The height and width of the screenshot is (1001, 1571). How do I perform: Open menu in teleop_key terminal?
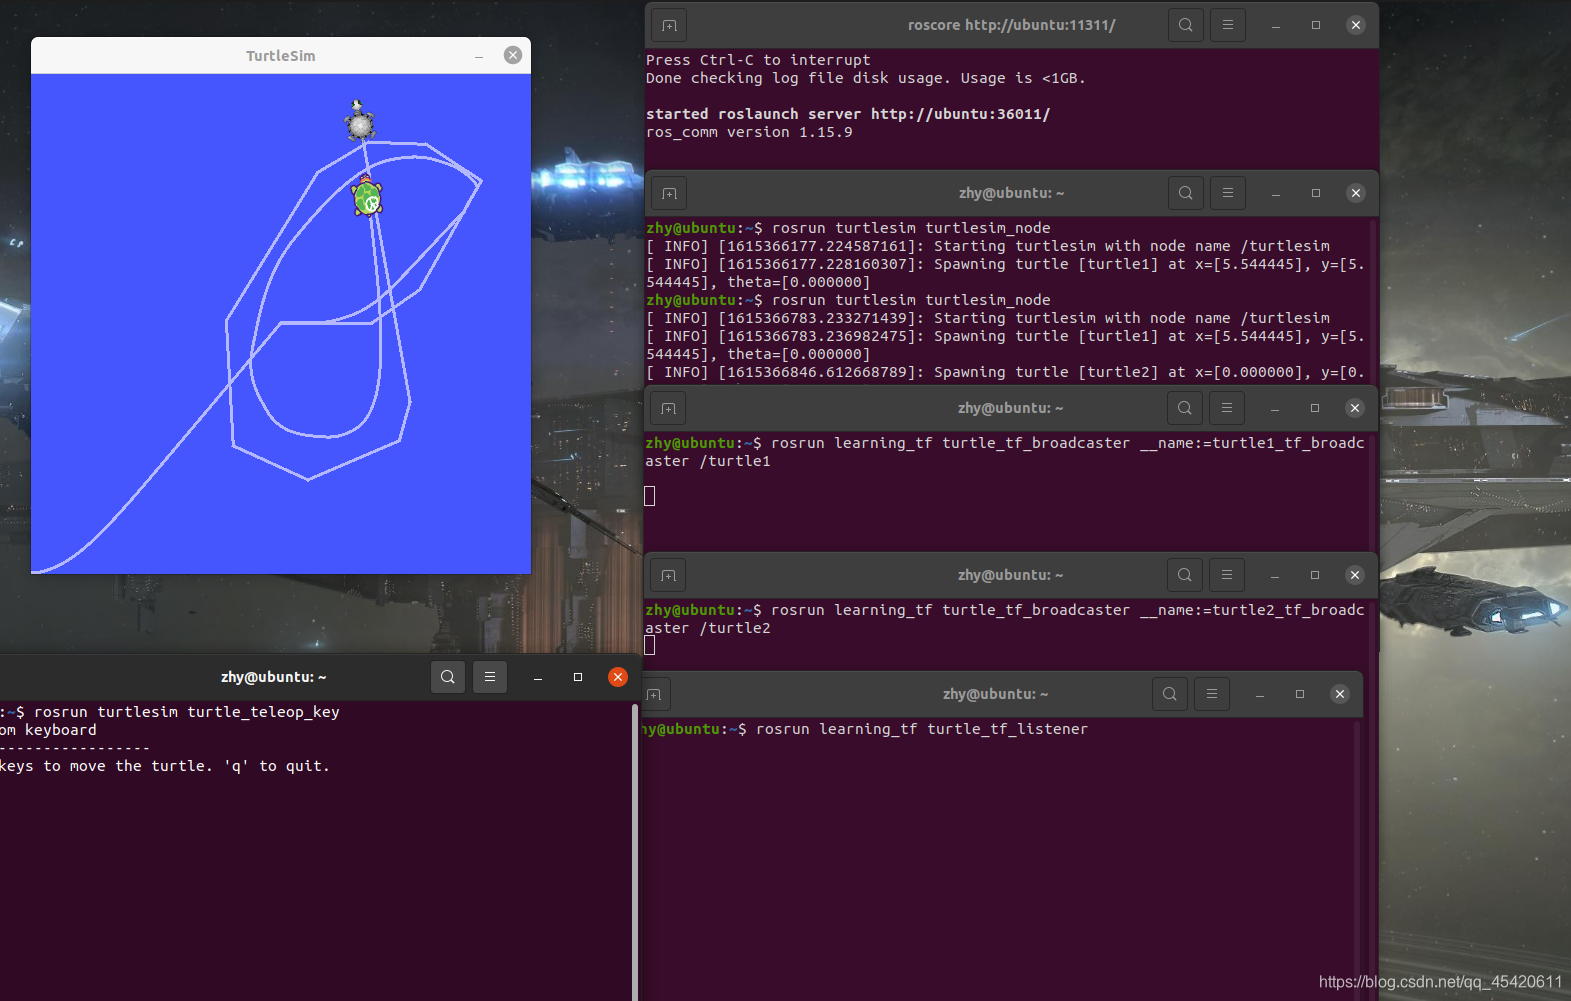(490, 677)
